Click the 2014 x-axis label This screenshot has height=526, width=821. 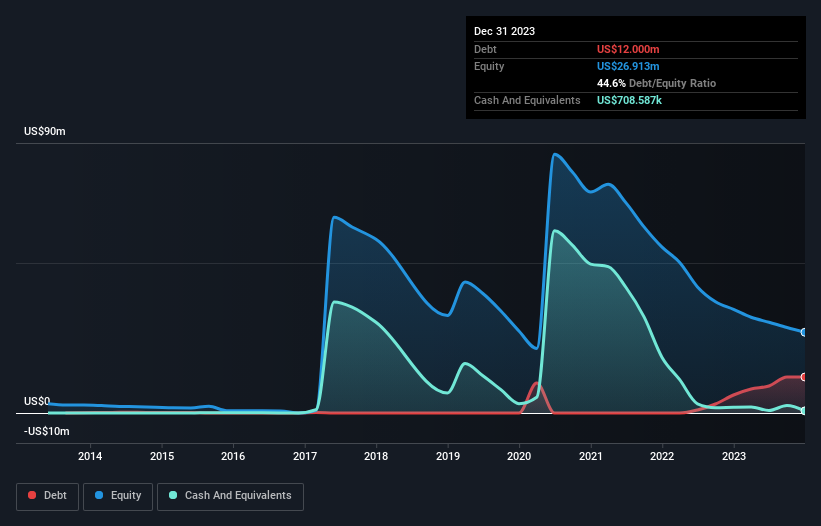pyautogui.click(x=90, y=456)
